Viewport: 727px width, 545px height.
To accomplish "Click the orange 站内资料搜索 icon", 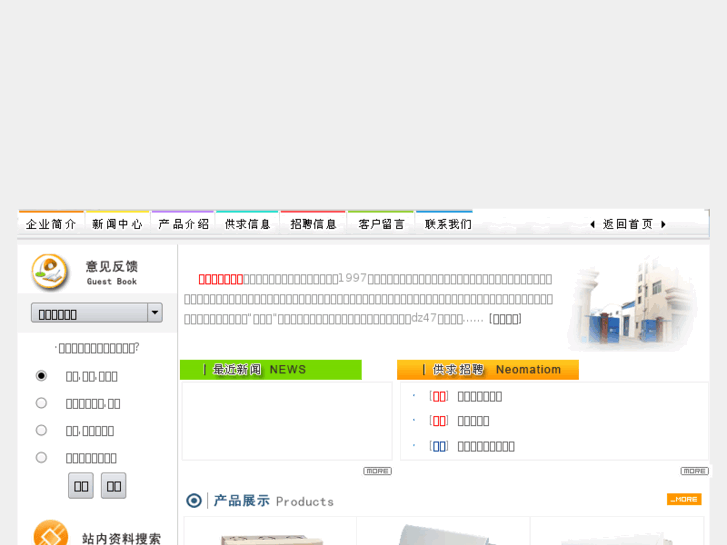I will pyautogui.click(x=51, y=533).
